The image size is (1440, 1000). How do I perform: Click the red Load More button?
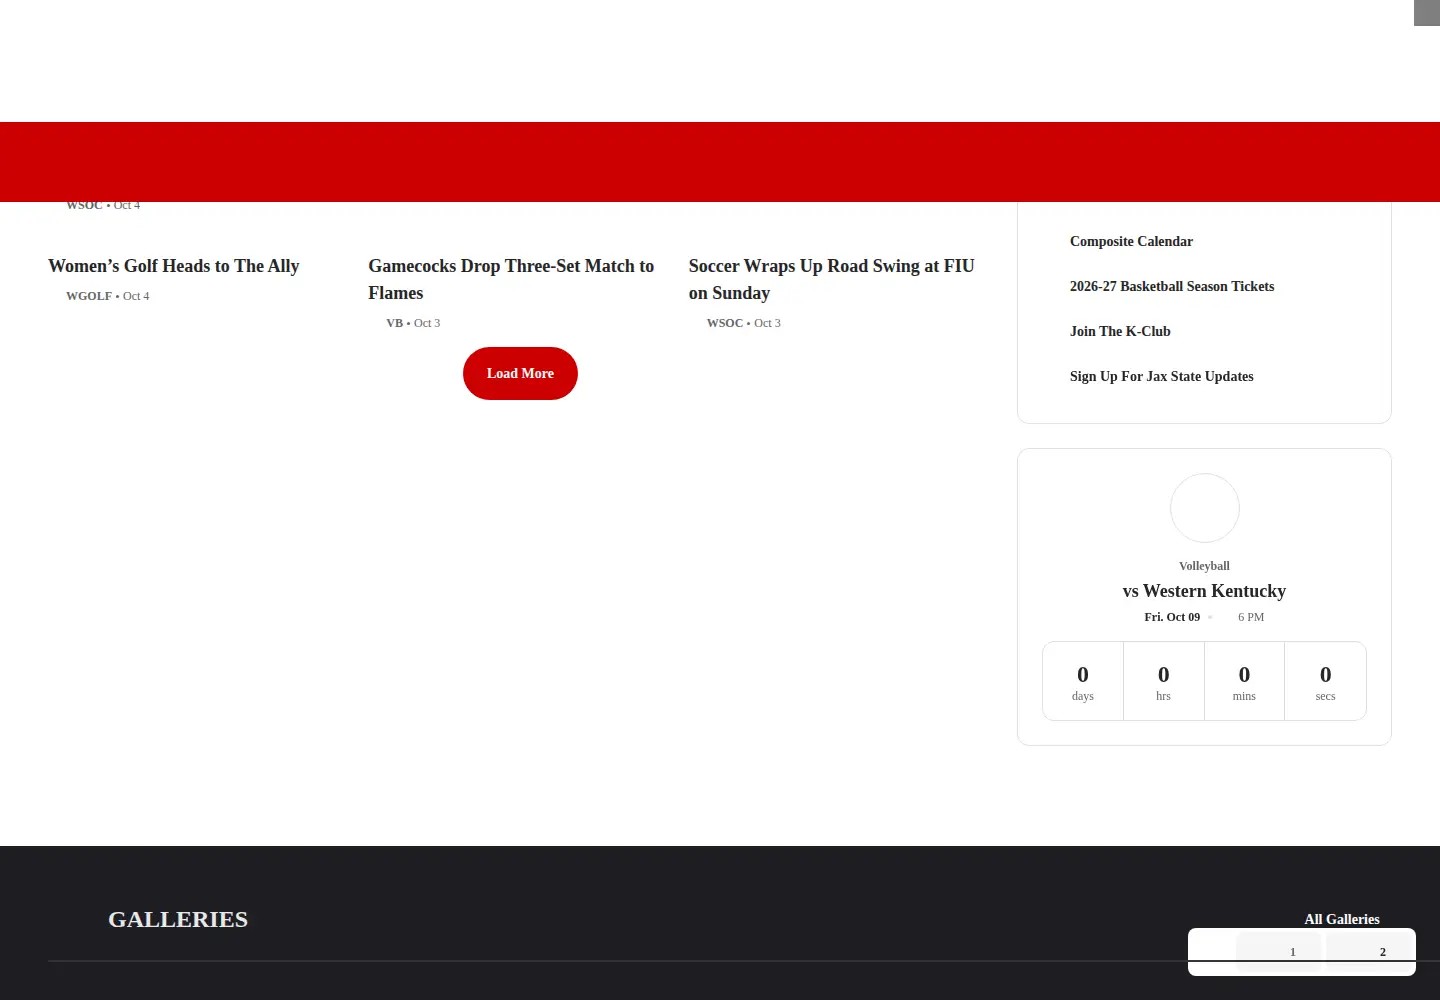tap(520, 373)
